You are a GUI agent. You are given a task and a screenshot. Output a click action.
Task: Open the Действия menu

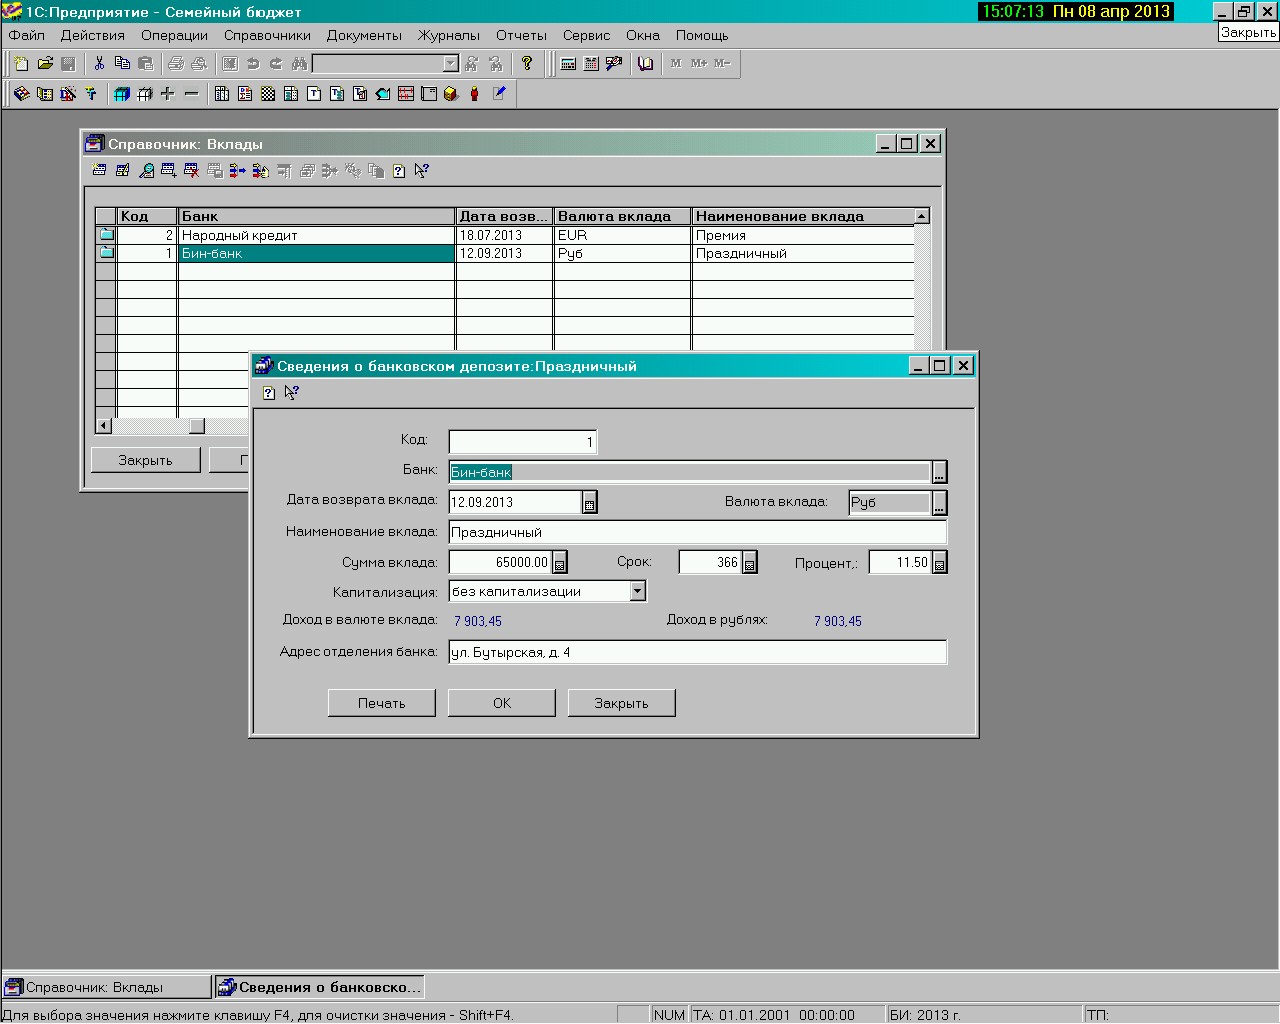pyautogui.click(x=93, y=35)
